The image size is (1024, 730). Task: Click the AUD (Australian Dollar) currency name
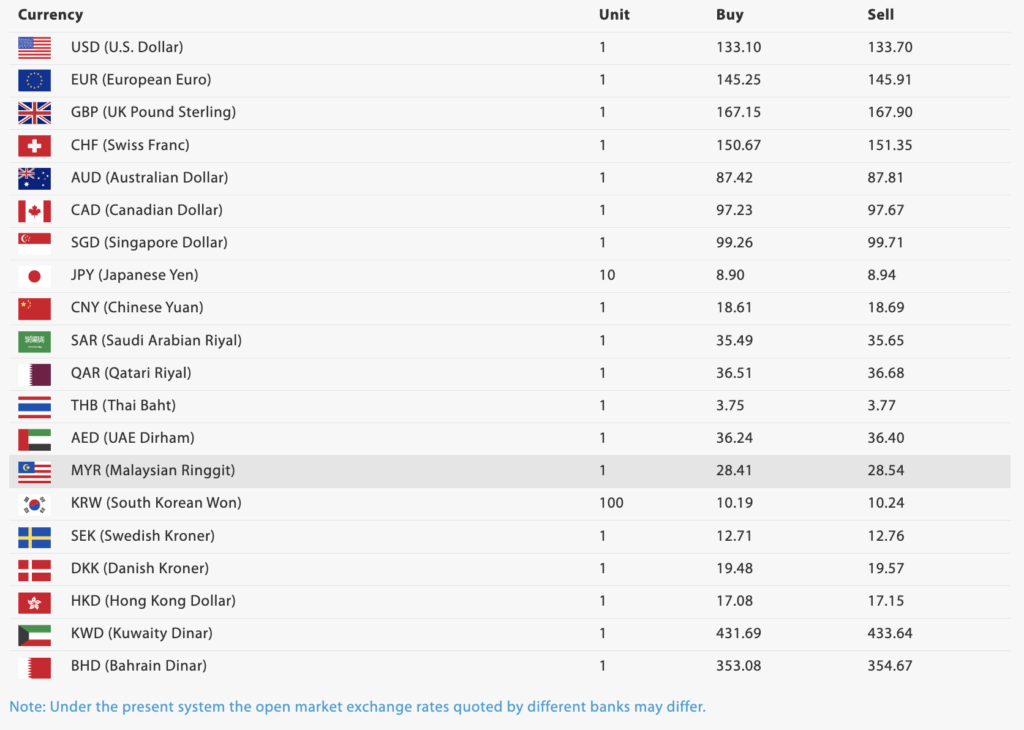149,178
